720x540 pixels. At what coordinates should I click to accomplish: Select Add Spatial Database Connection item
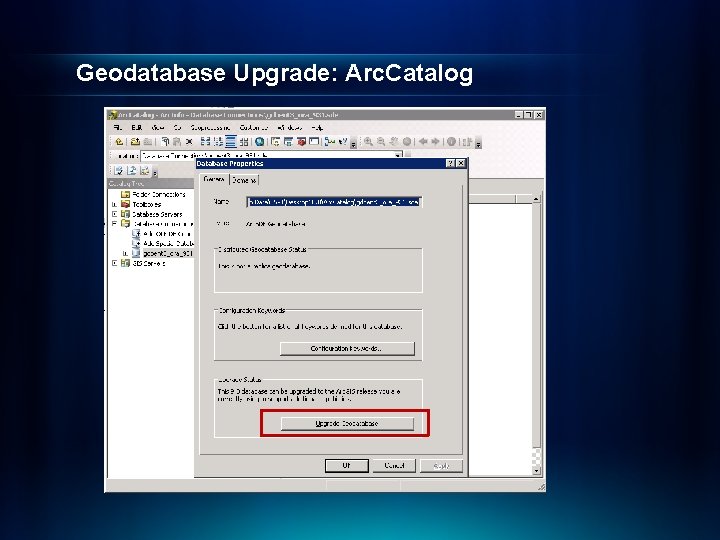169,243
